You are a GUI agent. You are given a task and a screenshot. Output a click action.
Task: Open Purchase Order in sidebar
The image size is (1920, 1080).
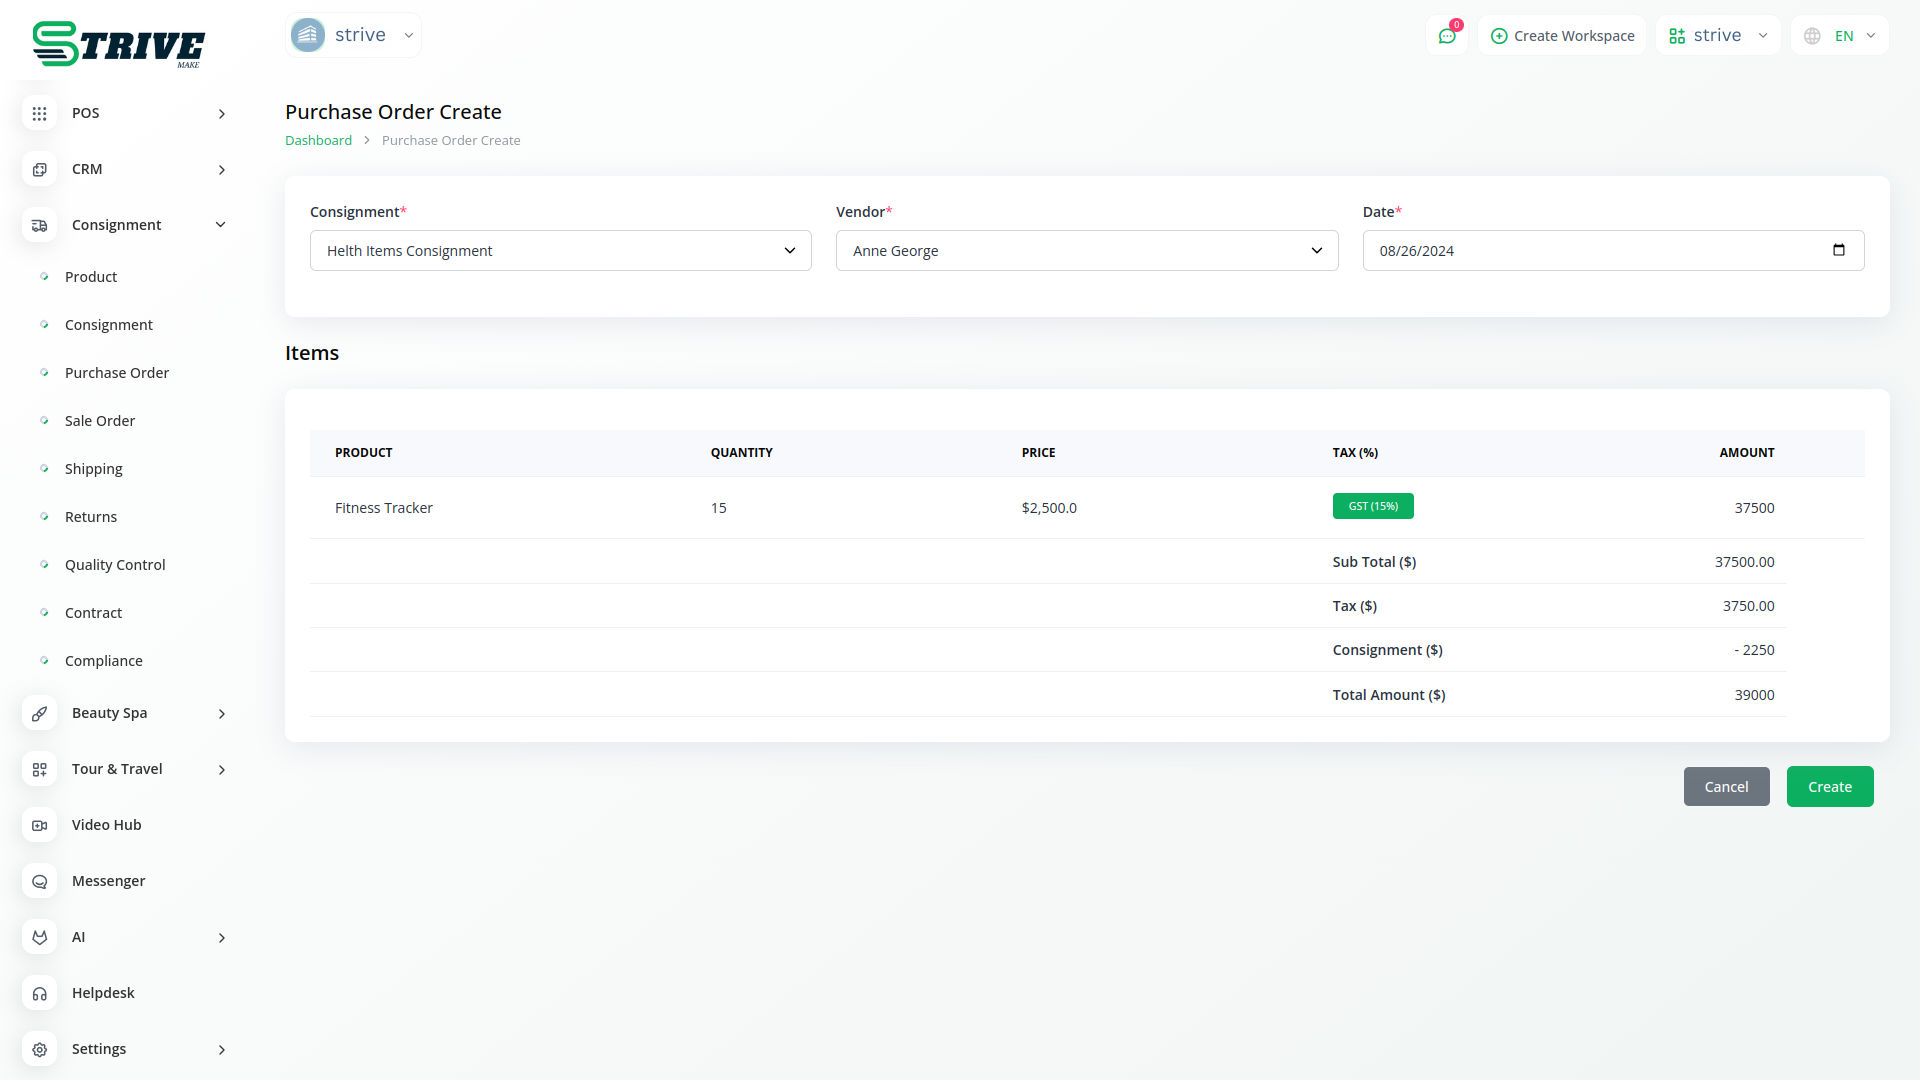tap(116, 373)
